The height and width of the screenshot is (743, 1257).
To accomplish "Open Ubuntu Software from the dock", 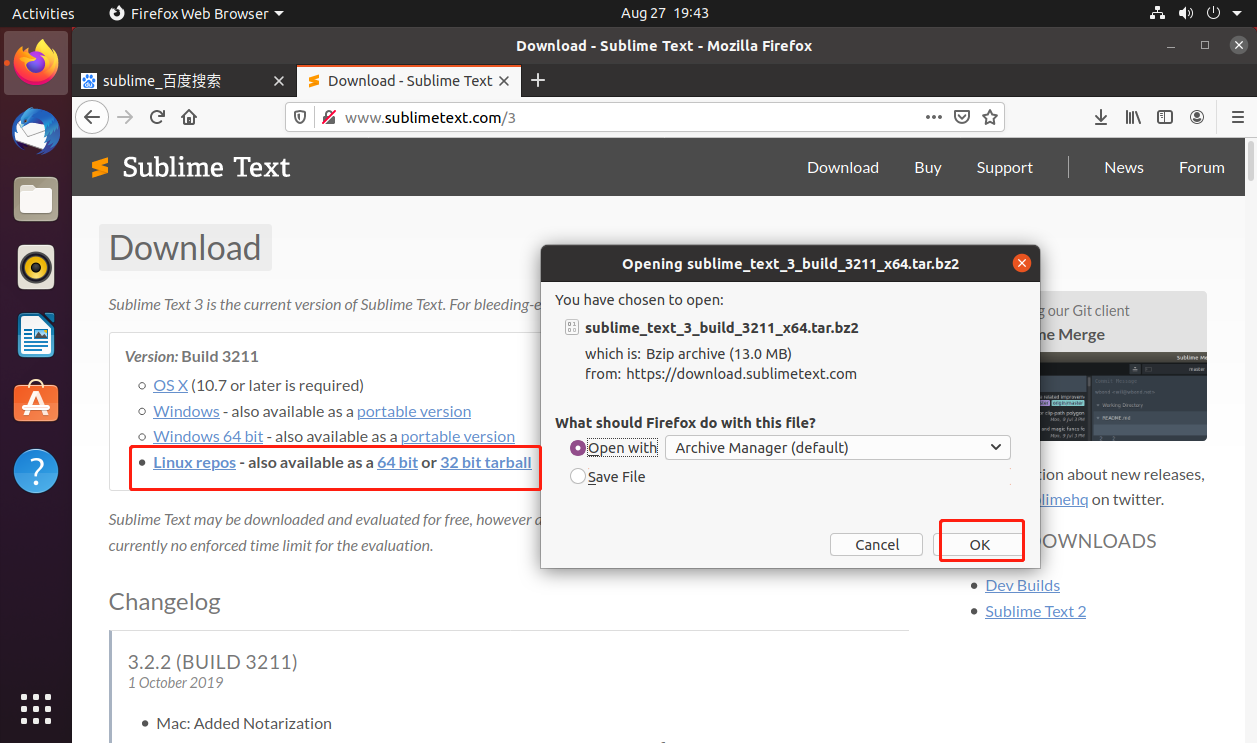I will pyautogui.click(x=36, y=403).
